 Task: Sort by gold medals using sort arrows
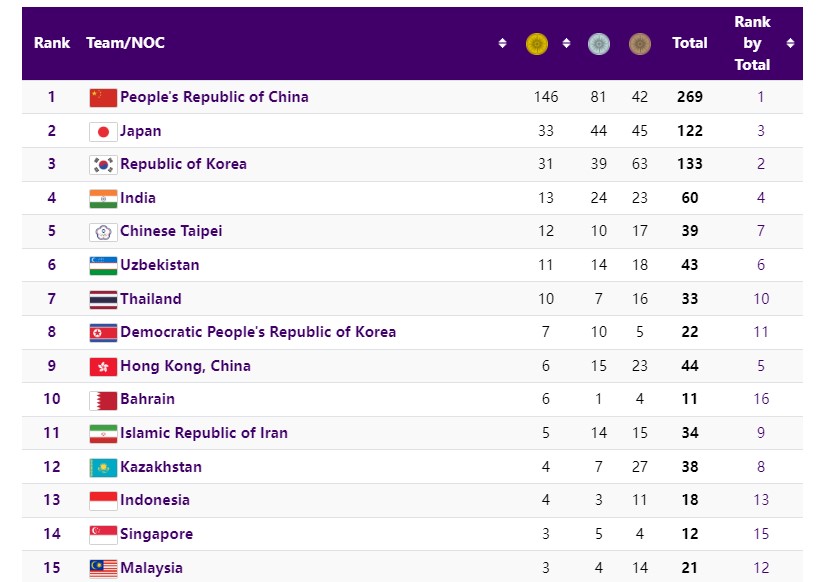[567, 43]
